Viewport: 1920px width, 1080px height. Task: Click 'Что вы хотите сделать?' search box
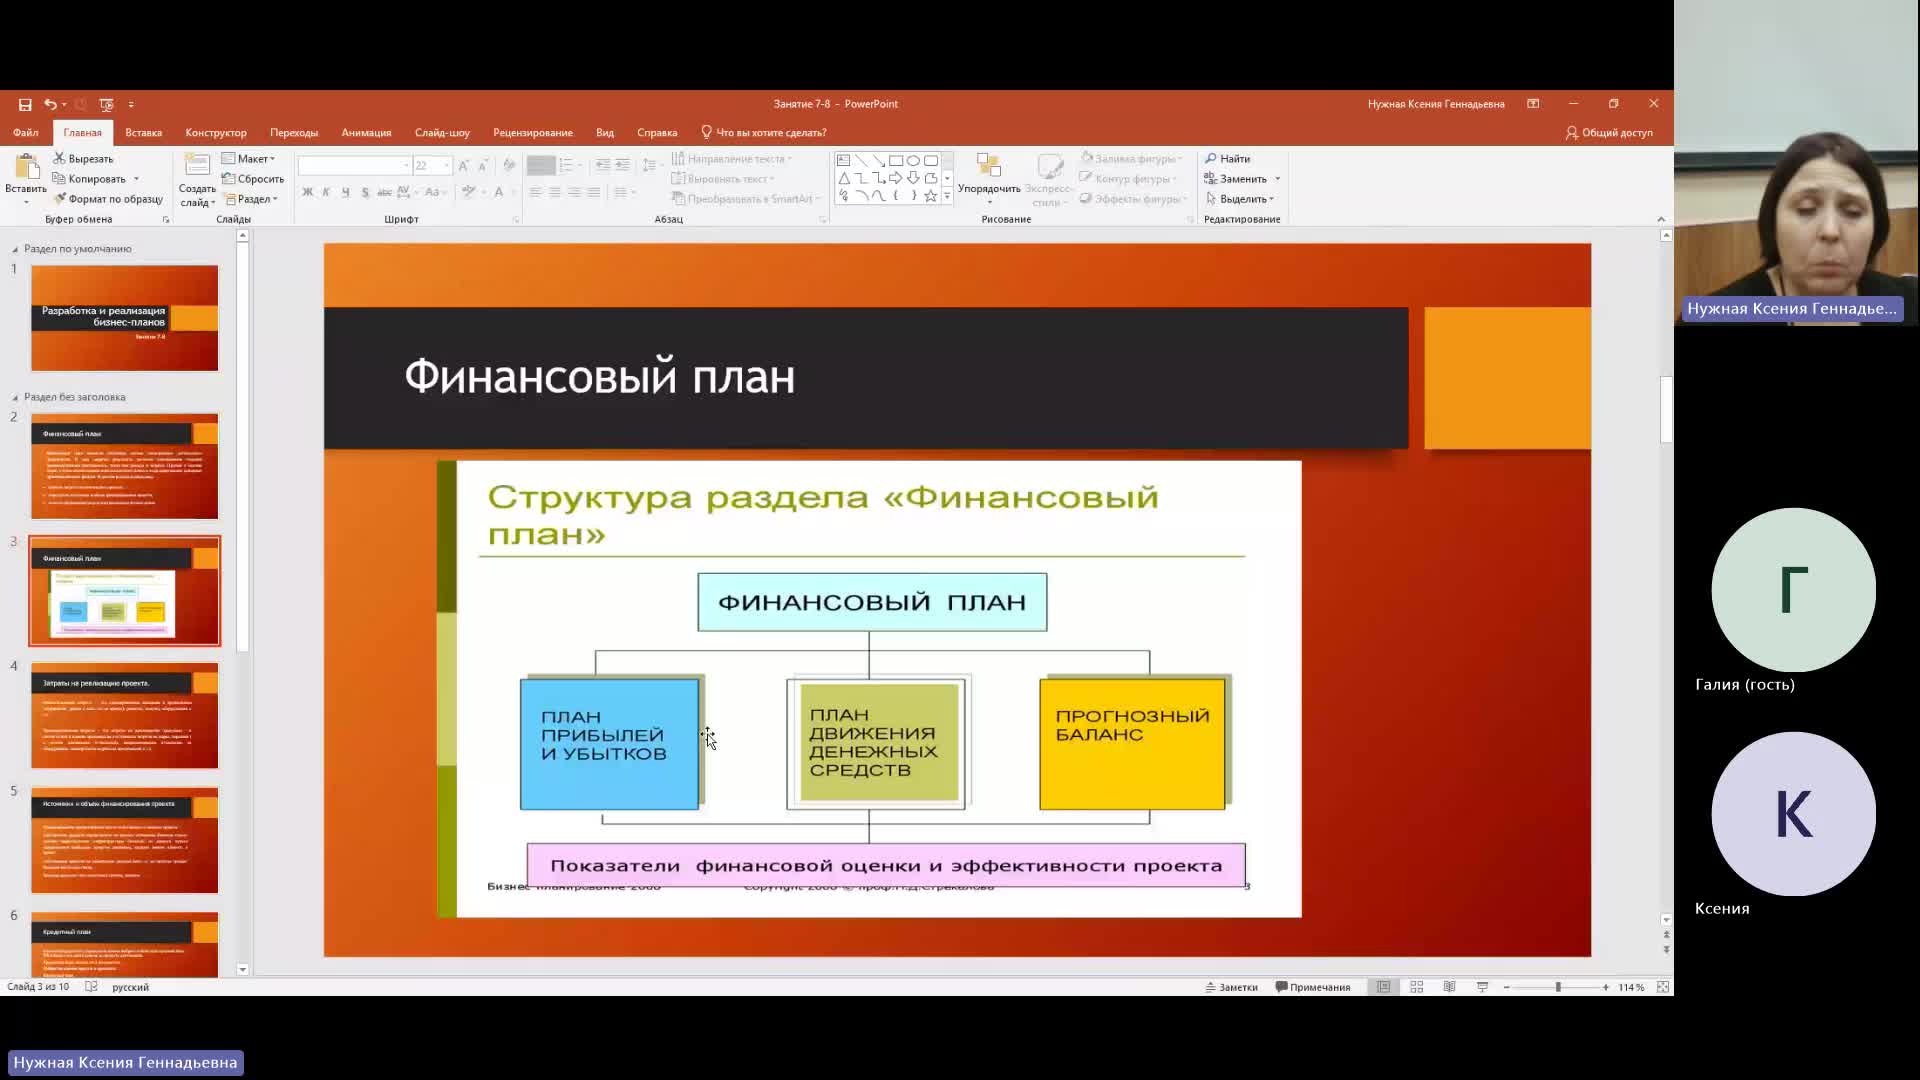(764, 132)
